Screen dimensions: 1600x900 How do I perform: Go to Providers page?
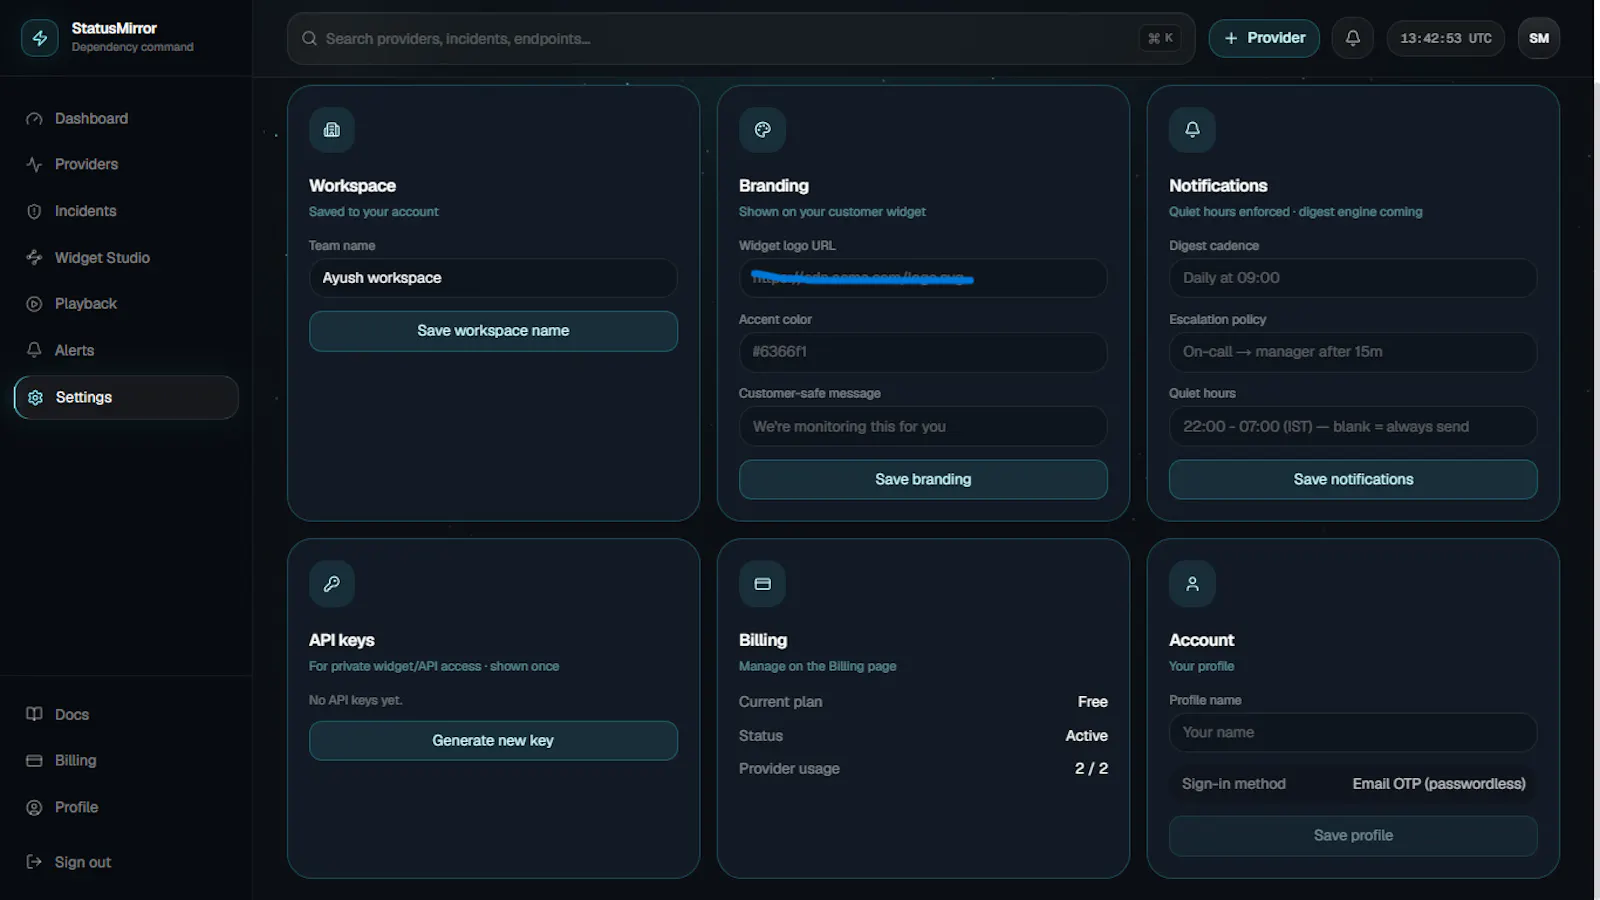(126, 164)
